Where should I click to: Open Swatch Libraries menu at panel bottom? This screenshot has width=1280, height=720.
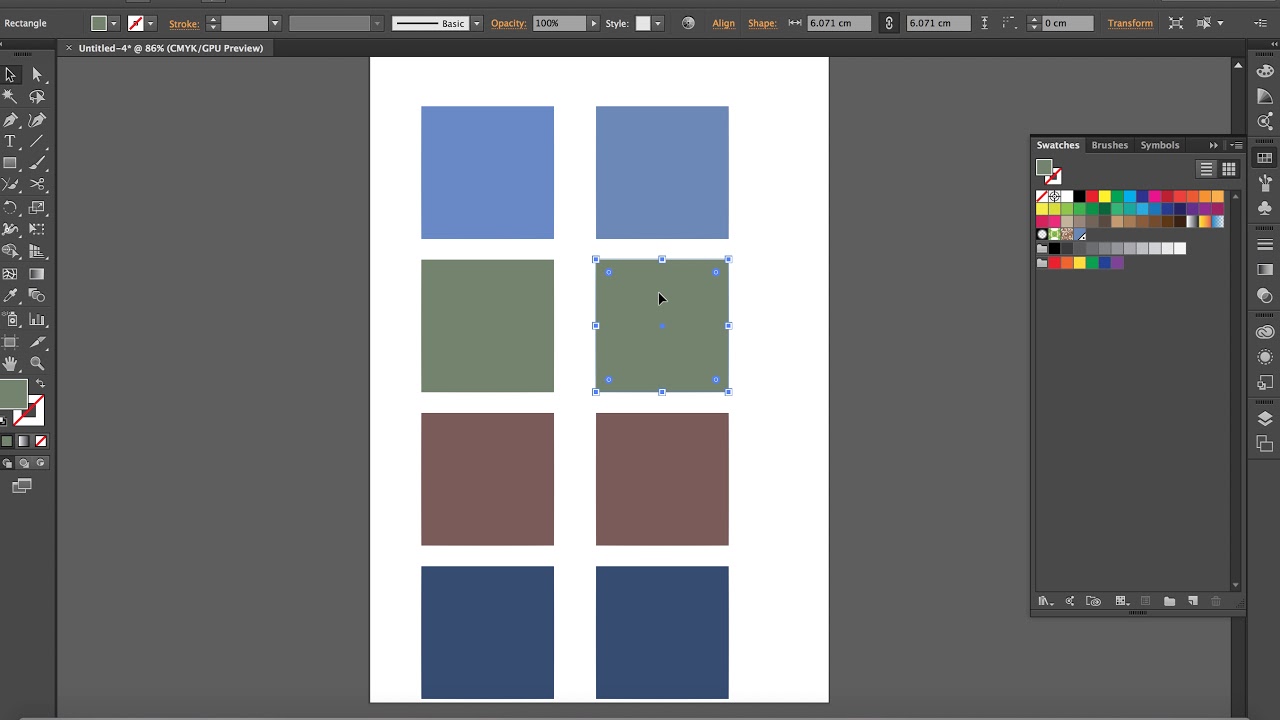point(1045,601)
